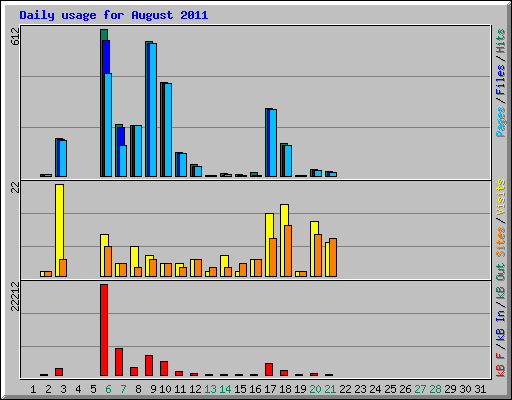The image size is (512, 400).
Task: Click day label "3" on the x-axis
Action: 63,389
